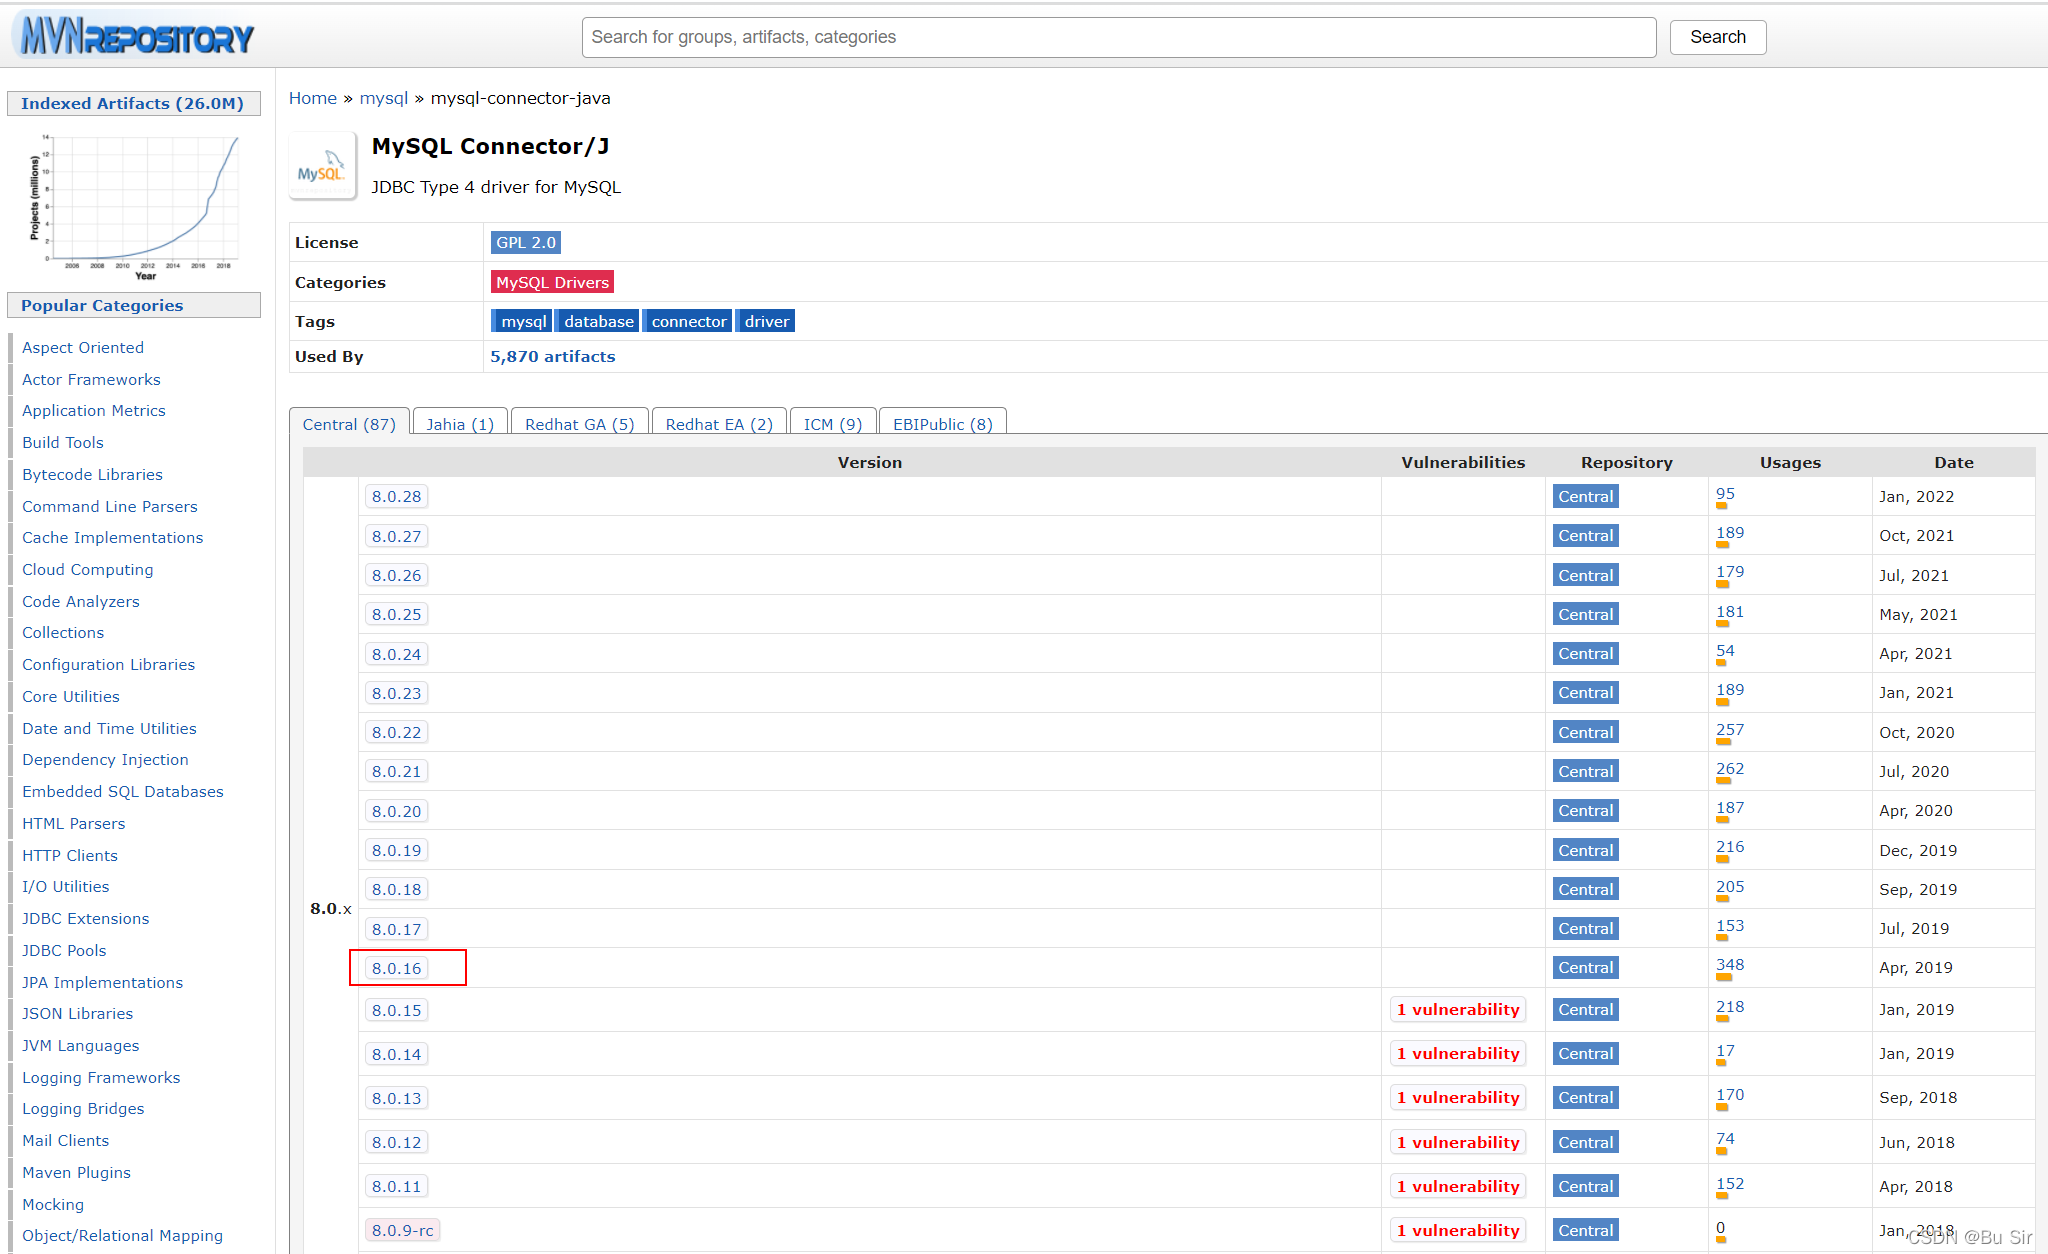
Task: Open version 8.0.9-rc
Action: [x=403, y=1230]
